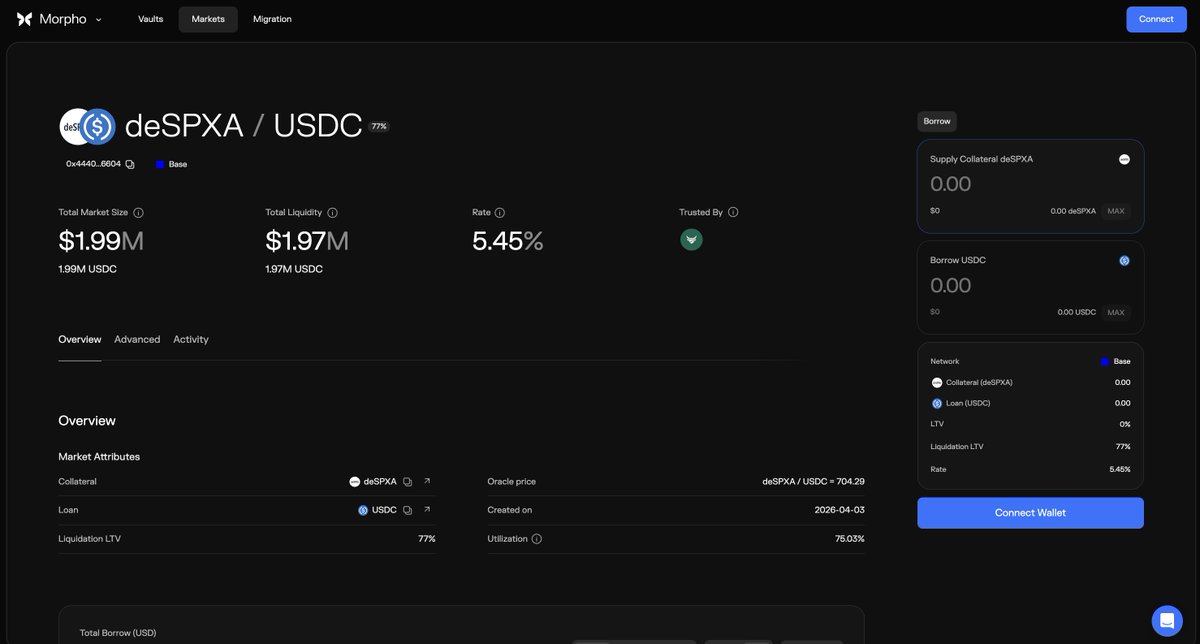The width and height of the screenshot is (1200, 644).
Task: Open the support chat widget
Action: 1167,621
